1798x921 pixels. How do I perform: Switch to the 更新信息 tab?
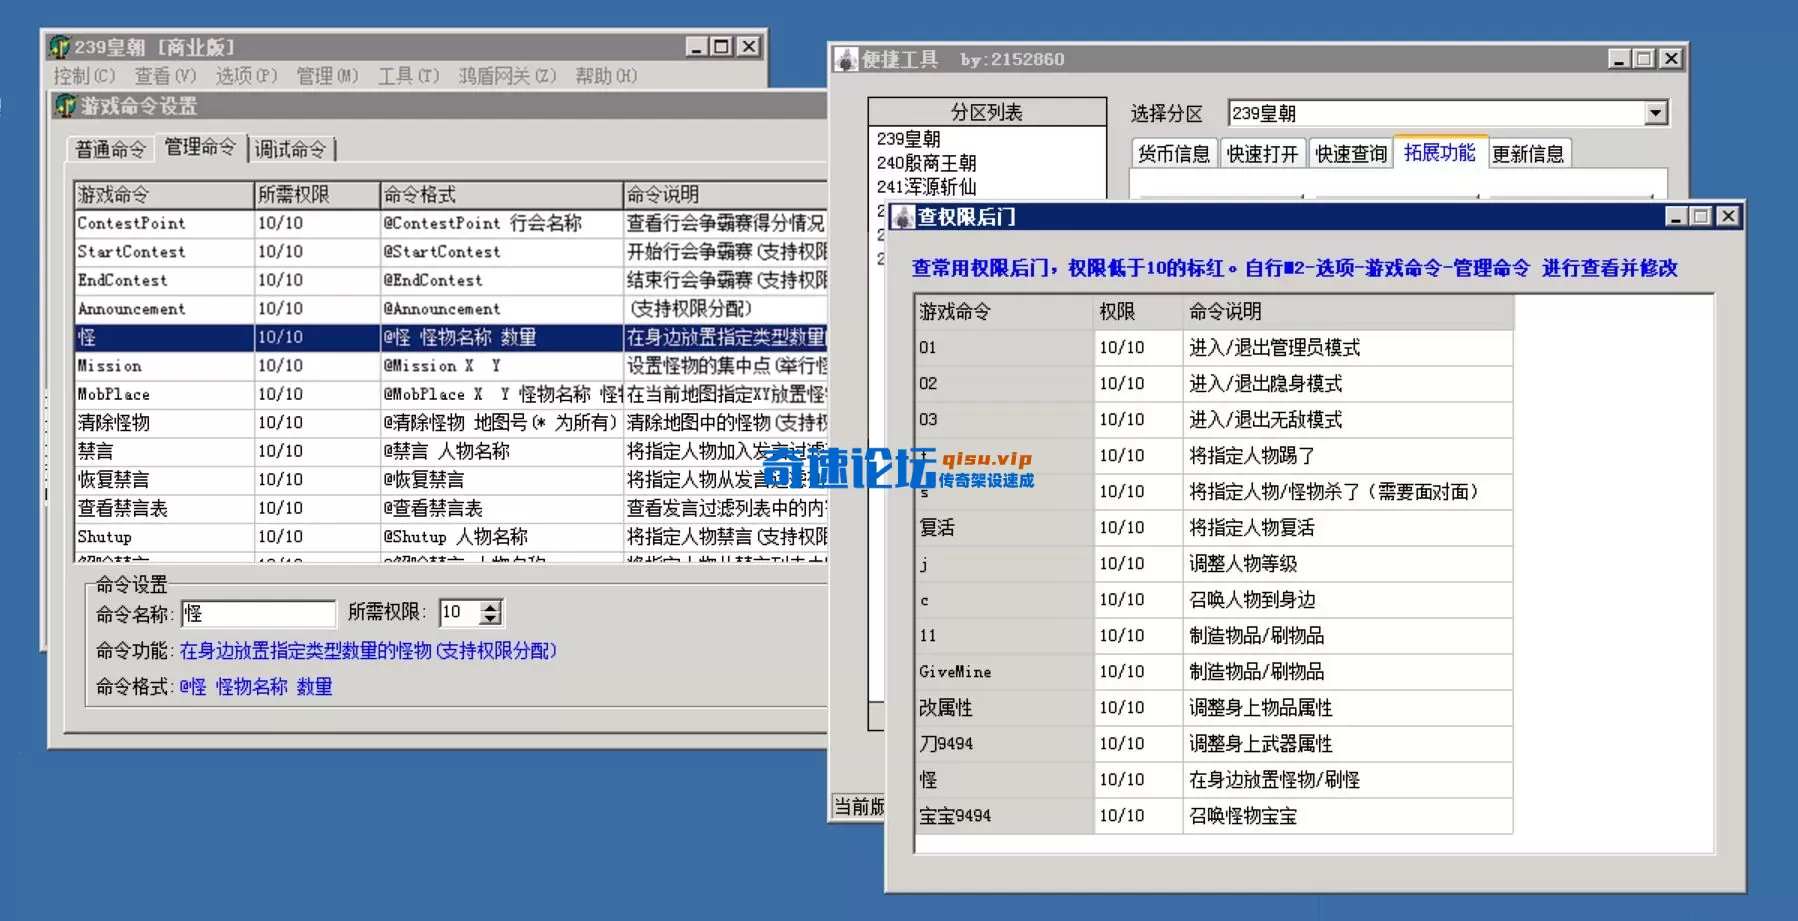point(1530,153)
